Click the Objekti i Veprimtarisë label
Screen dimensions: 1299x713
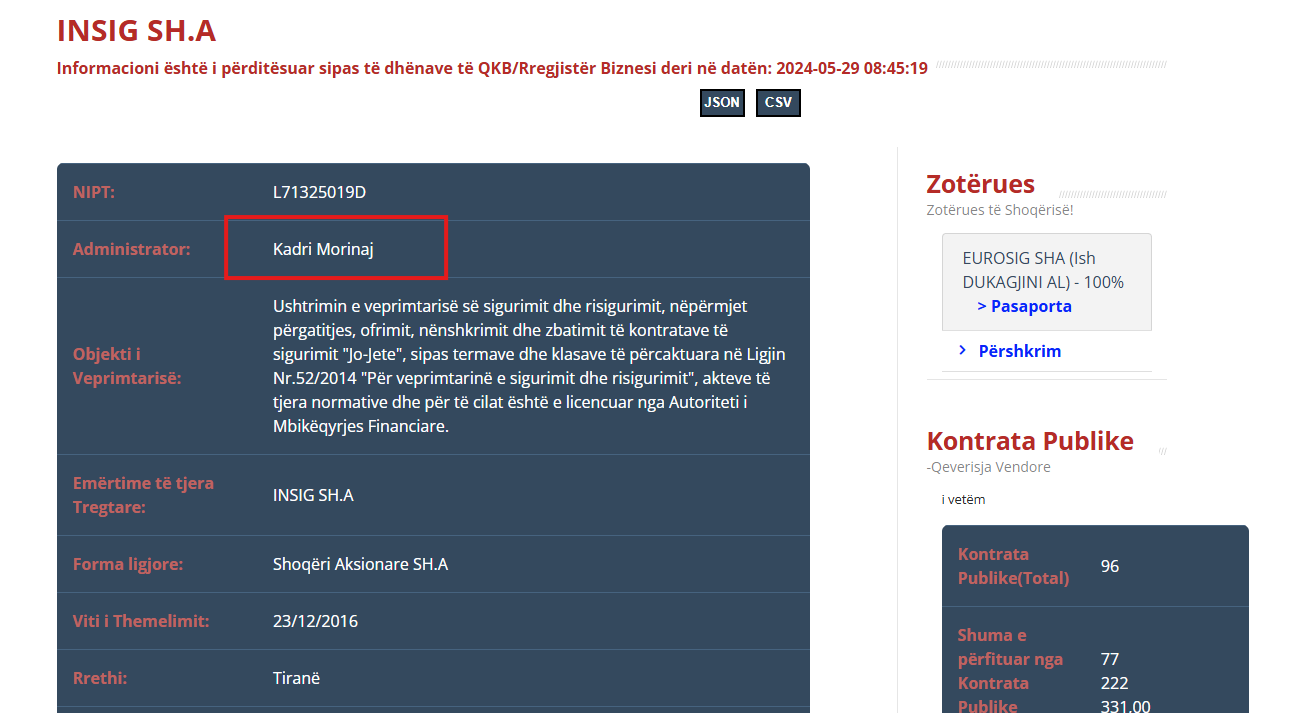[127, 366]
